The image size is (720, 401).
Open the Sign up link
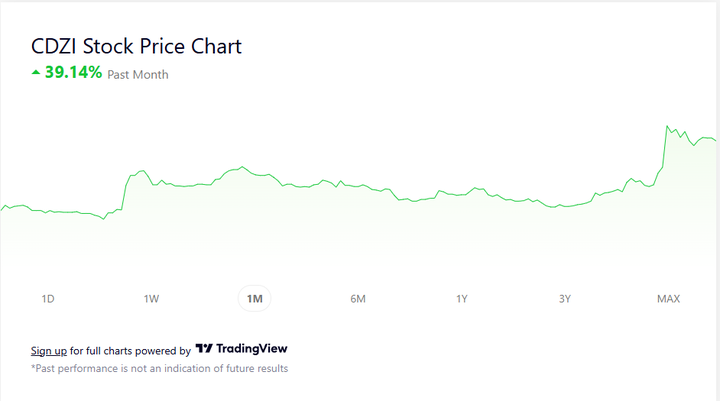click(x=49, y=351)
